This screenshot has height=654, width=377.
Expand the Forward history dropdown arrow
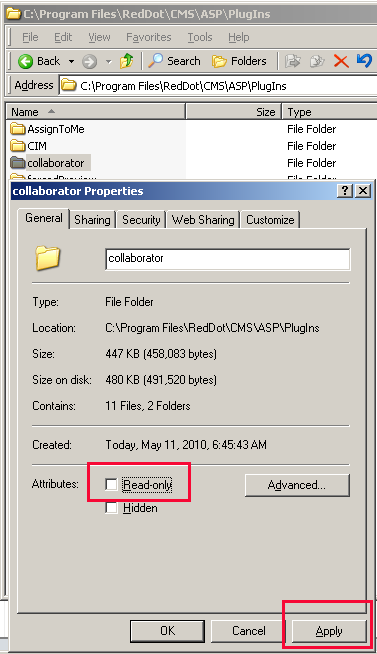108,62
